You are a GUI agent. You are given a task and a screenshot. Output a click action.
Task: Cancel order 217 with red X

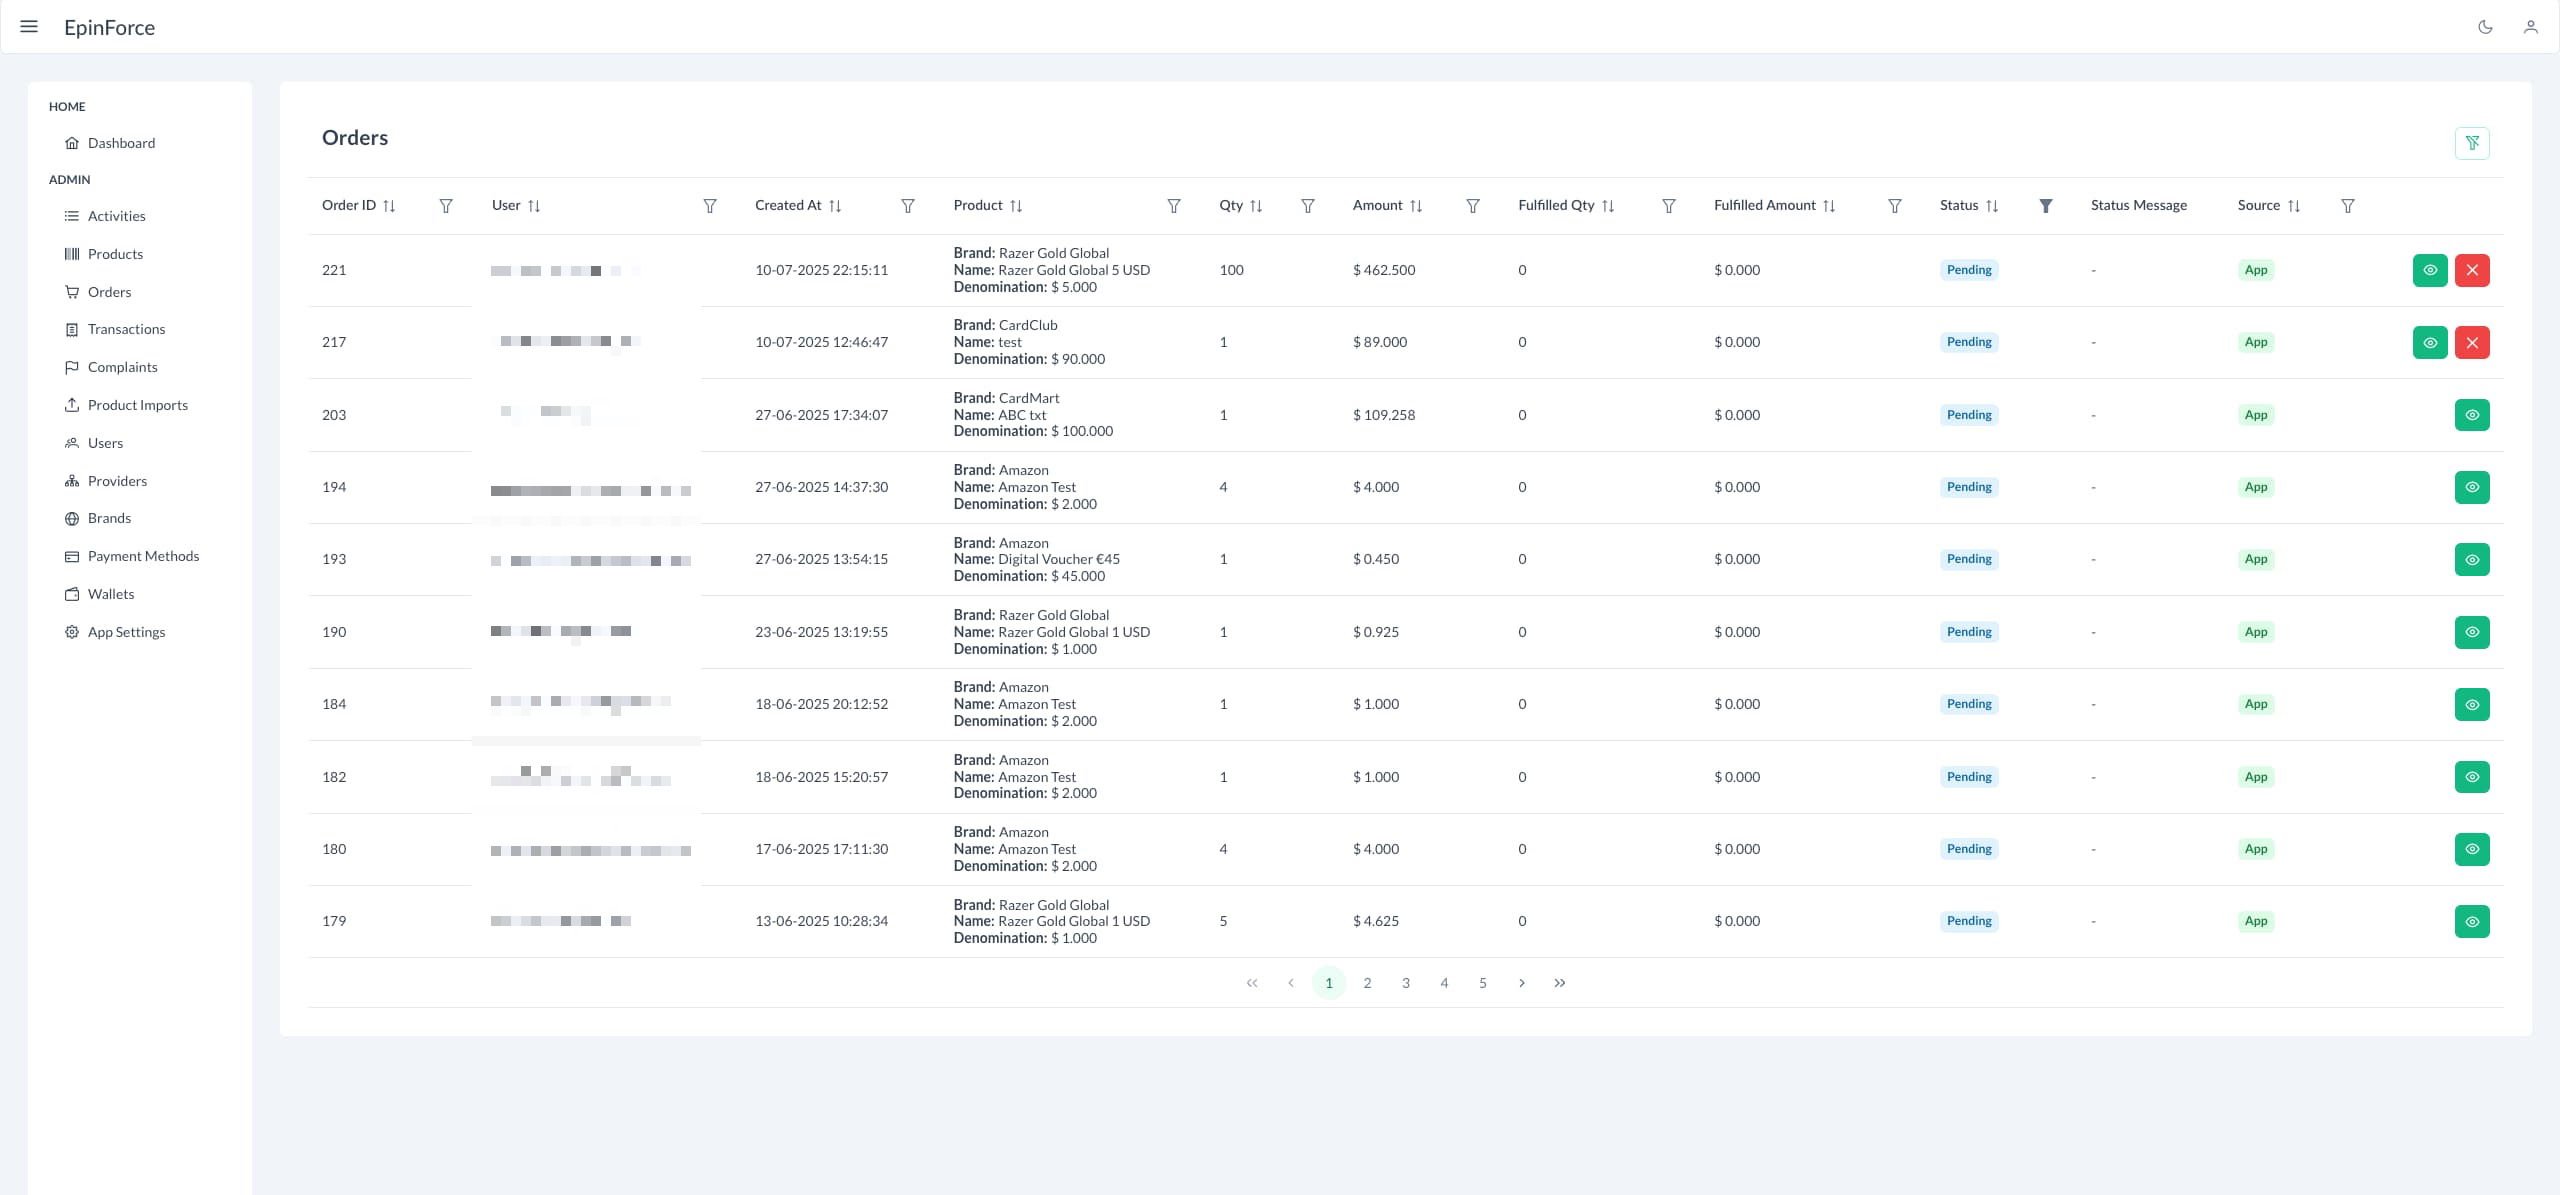(2471, 343)
